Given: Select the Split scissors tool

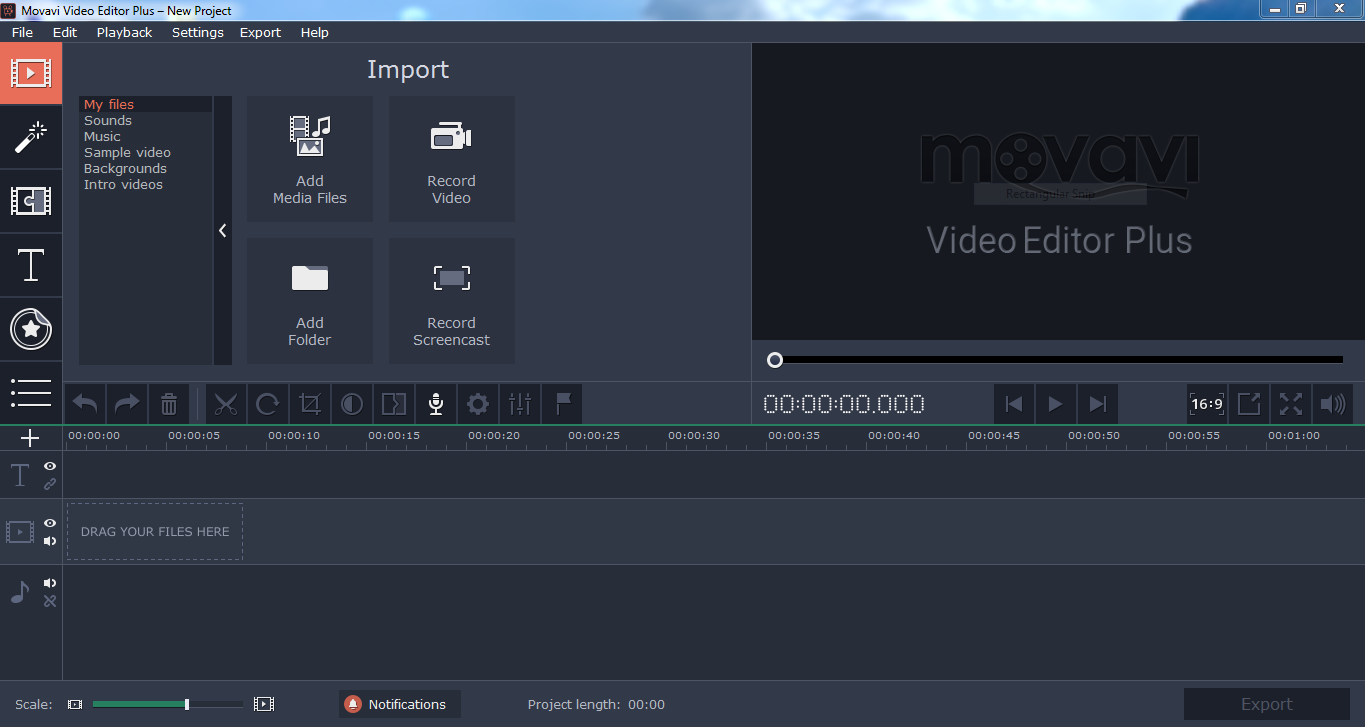Looking at the screenshot, I should click(226, 404).
